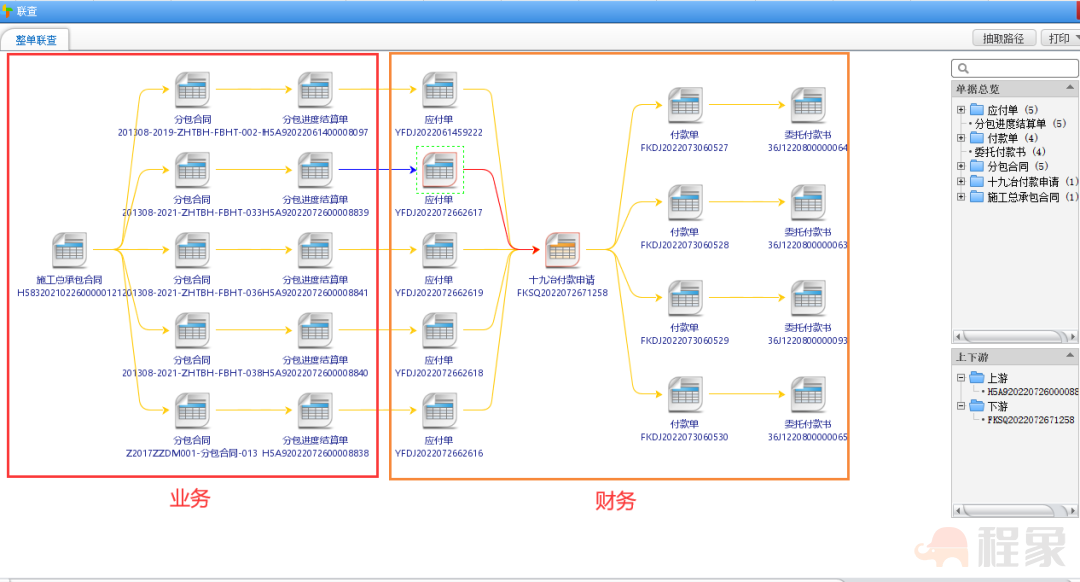Click 分包合同 icon for 201308-2021-ZHTBH-FBHT-033

click(192, 170)
